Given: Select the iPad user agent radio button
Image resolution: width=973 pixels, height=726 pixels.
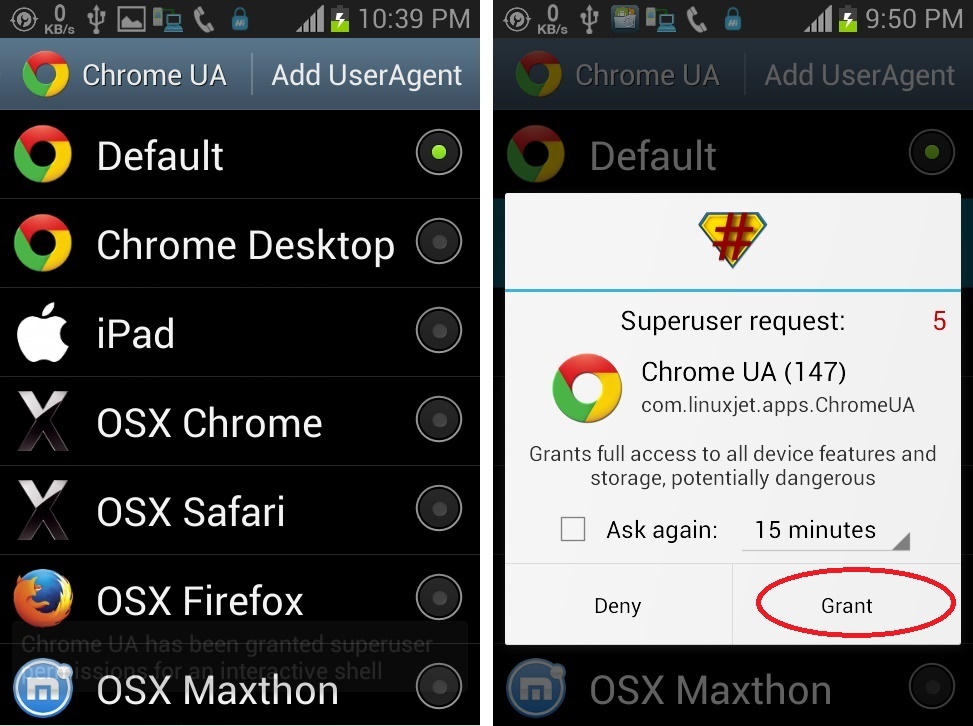Looking at the screenshot, I should click(x=439, y=330).
